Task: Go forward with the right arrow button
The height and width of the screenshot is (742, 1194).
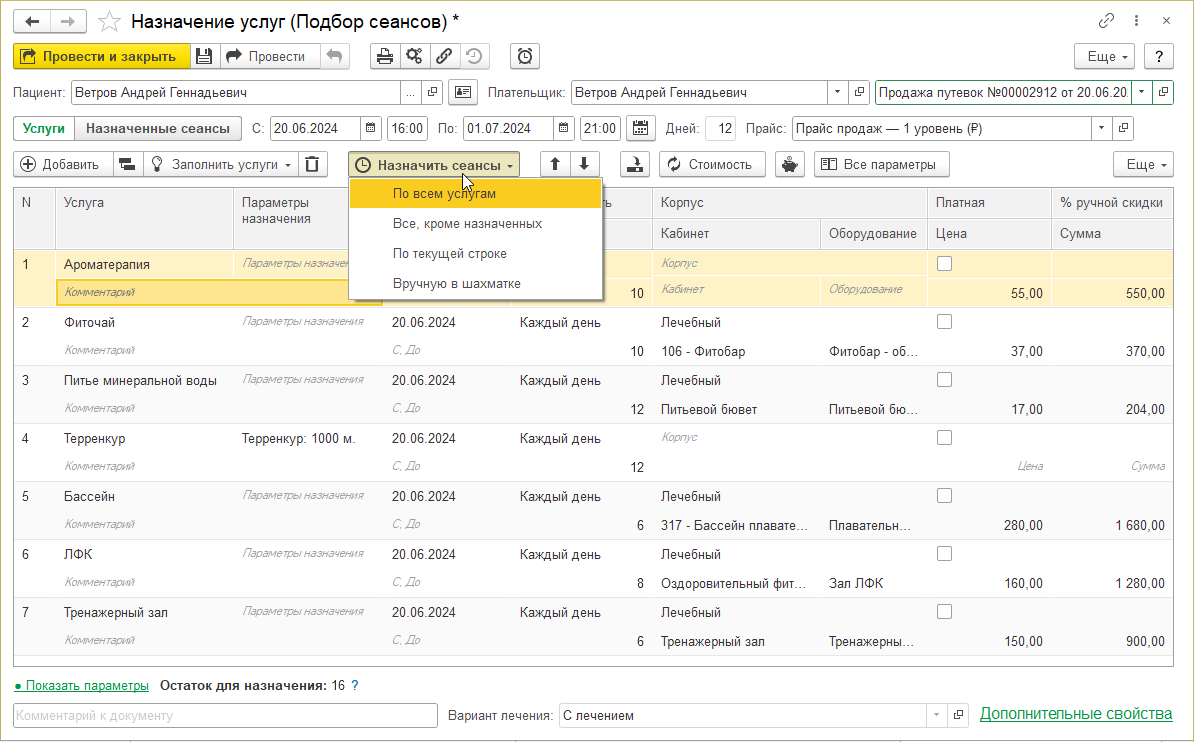Action: click(x=68, y=21)
